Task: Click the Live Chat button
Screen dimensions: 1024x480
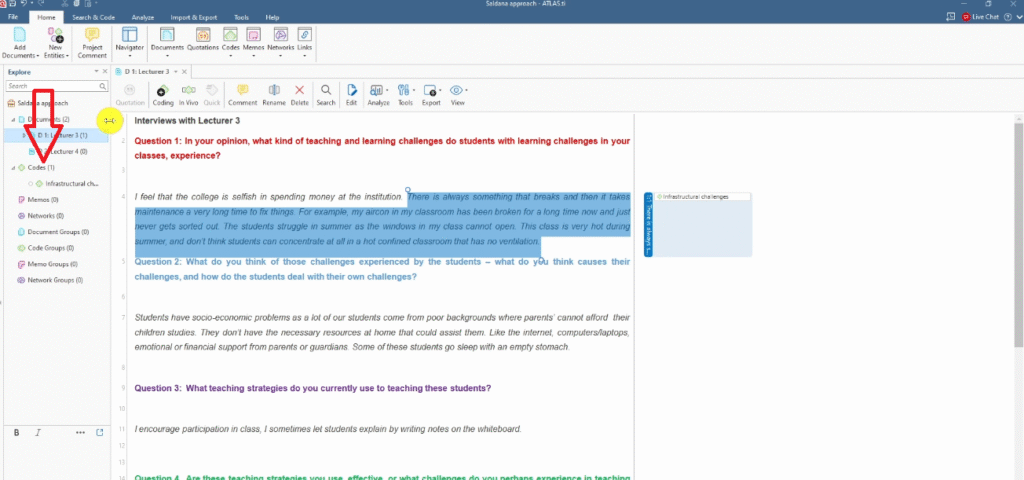Action: 983,17
